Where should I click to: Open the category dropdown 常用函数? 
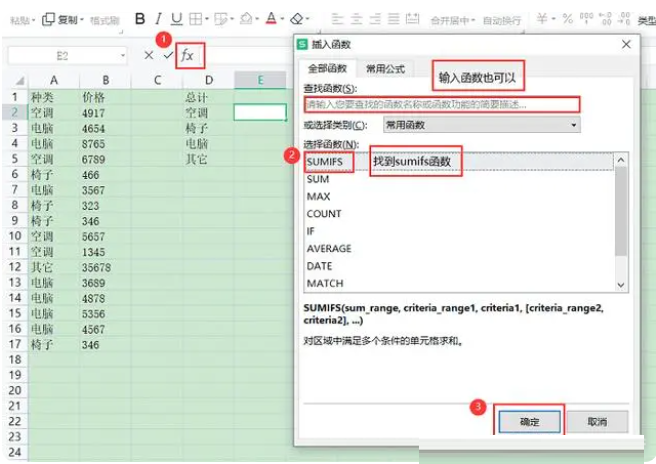tap(468, 125)
